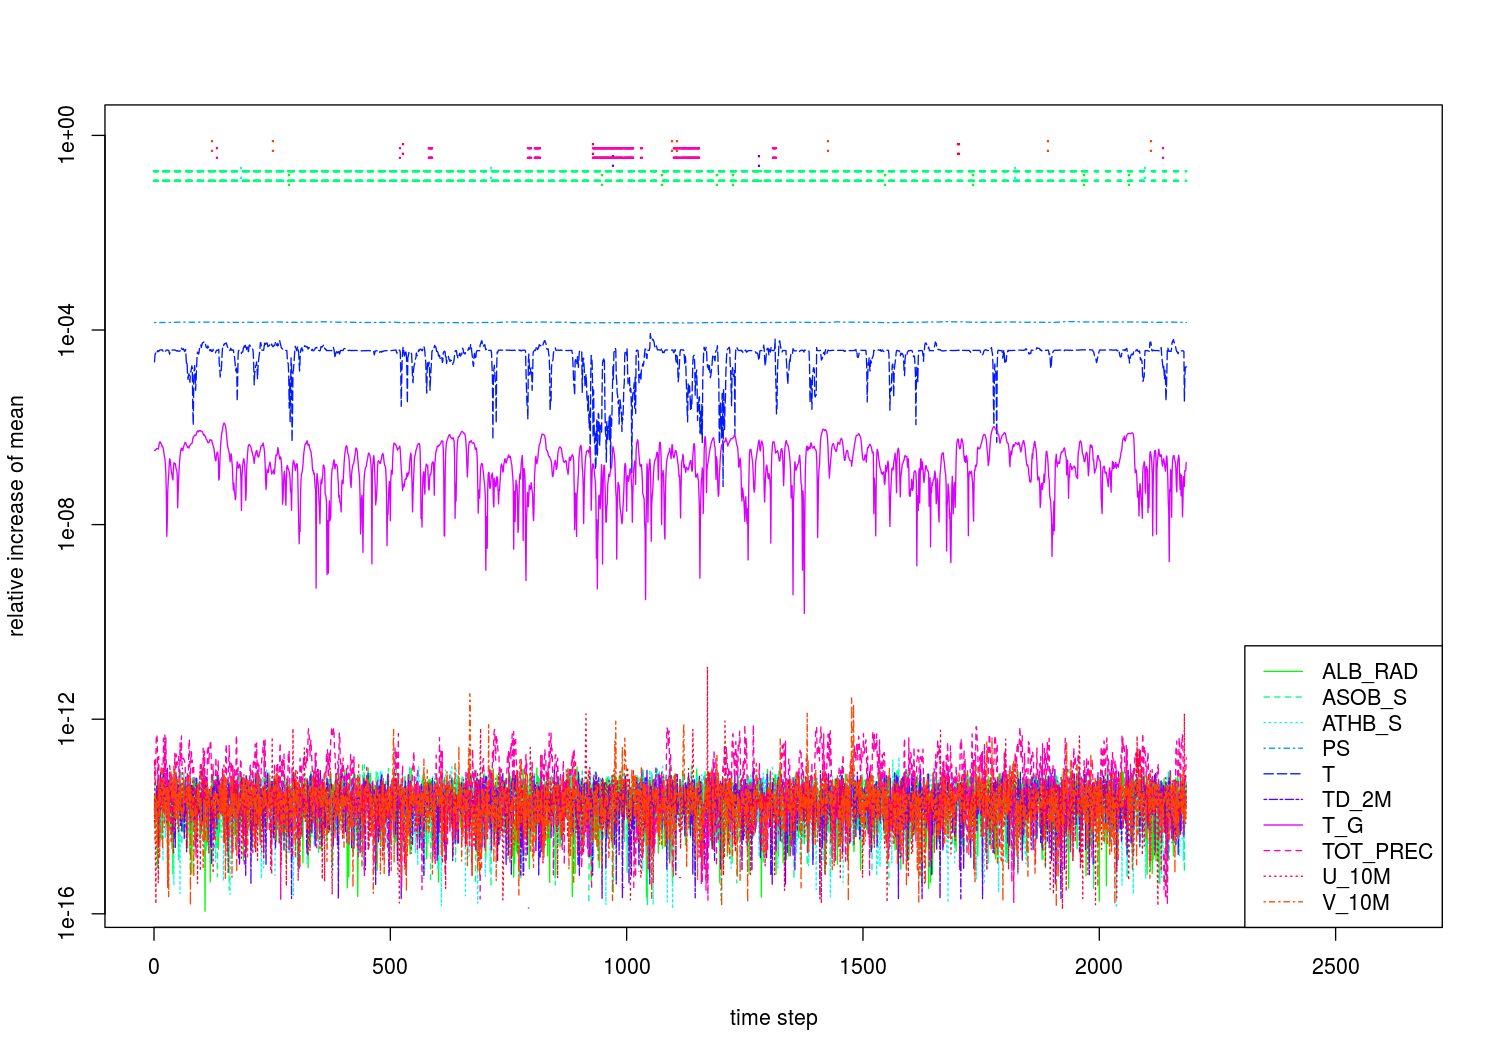Click the V_10M legend label
The height and width of the screenshot is (1058, 1496).
(x=1355, y=903)
